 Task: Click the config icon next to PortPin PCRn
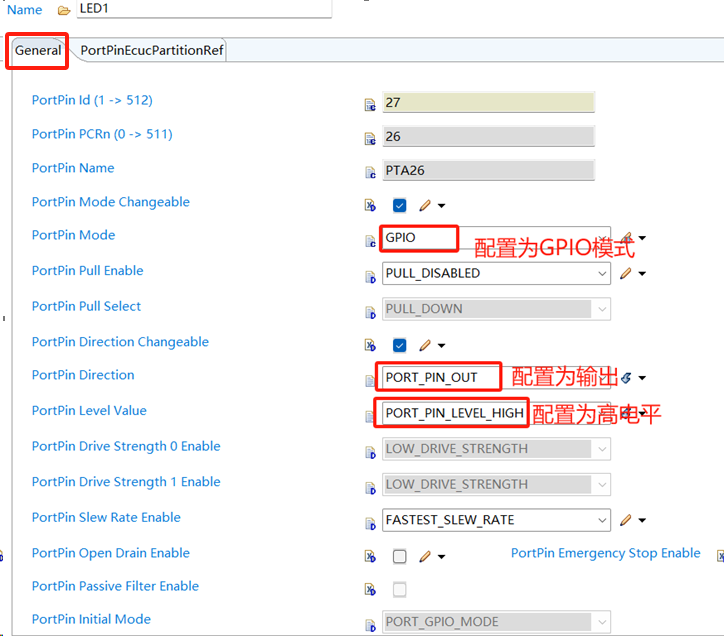pos(370,139)
